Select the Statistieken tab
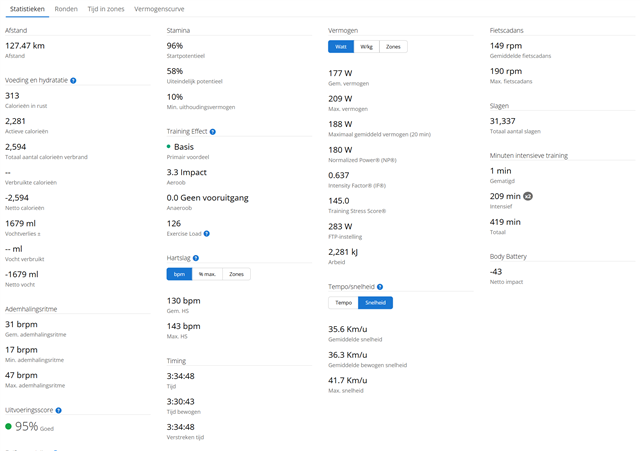640x451 pixels. (26, 8)
